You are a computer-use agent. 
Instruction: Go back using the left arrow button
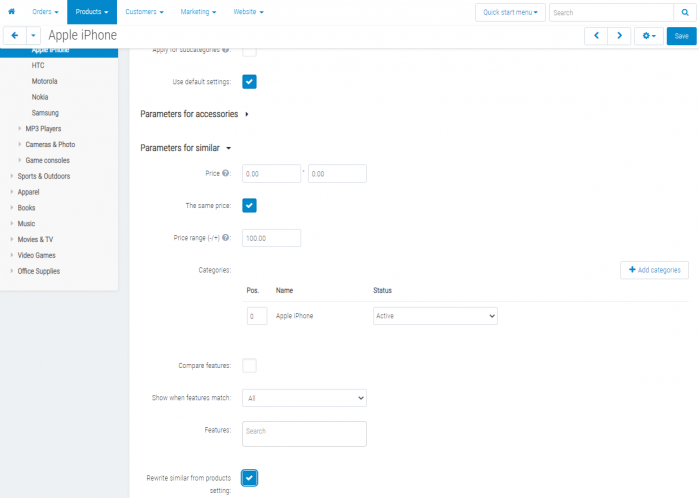pyautogui.click(x=15, y=36)
